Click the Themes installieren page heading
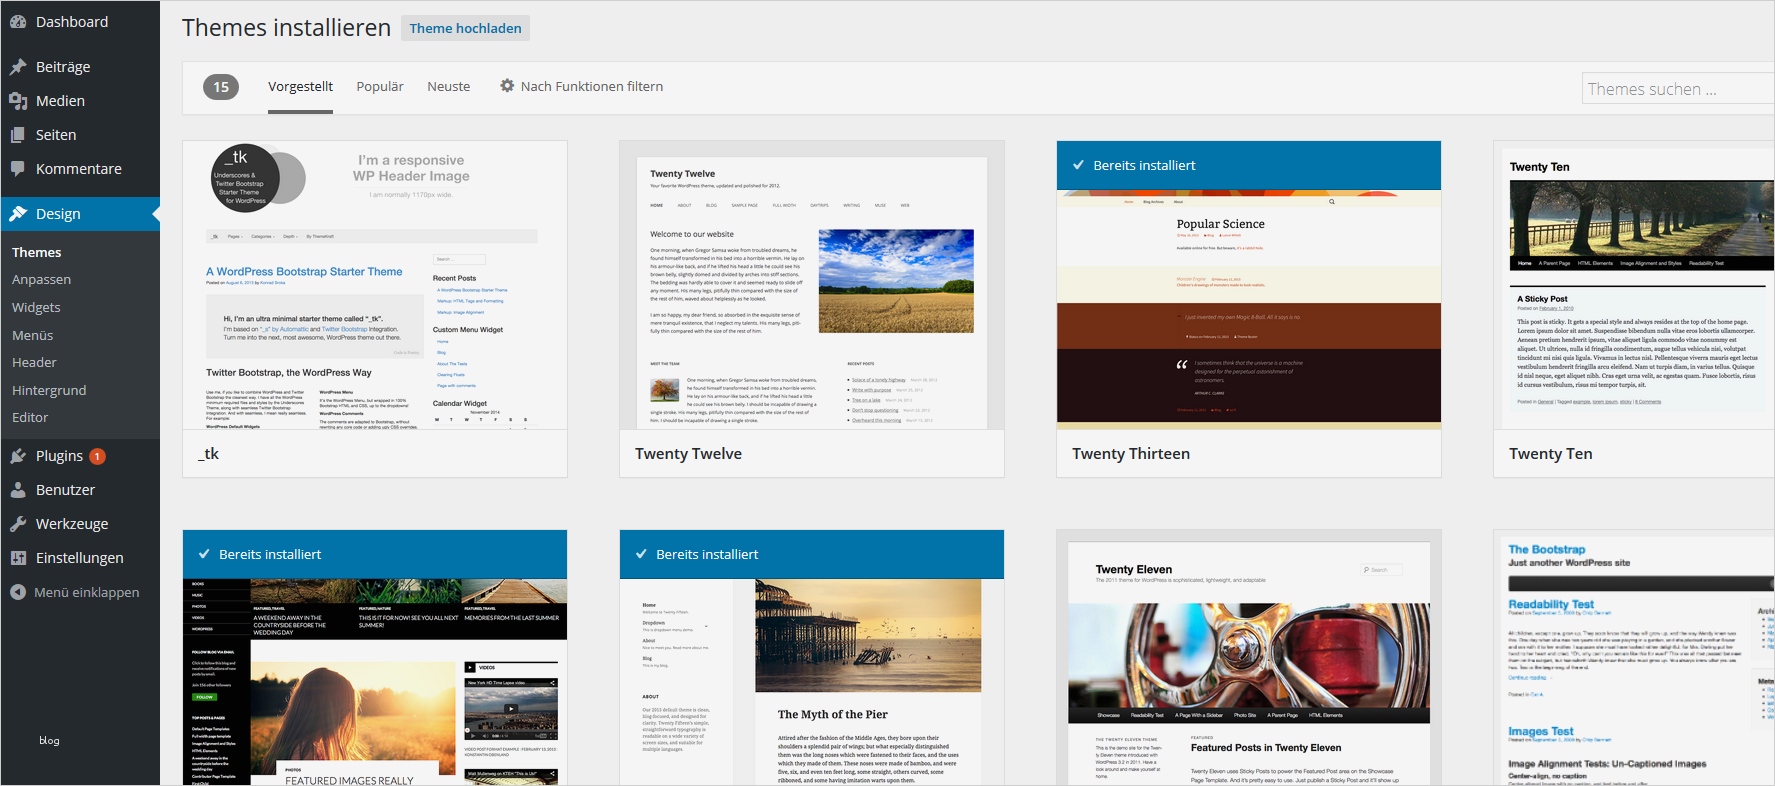Screen dimensions: 1775x786 (286, 28)
